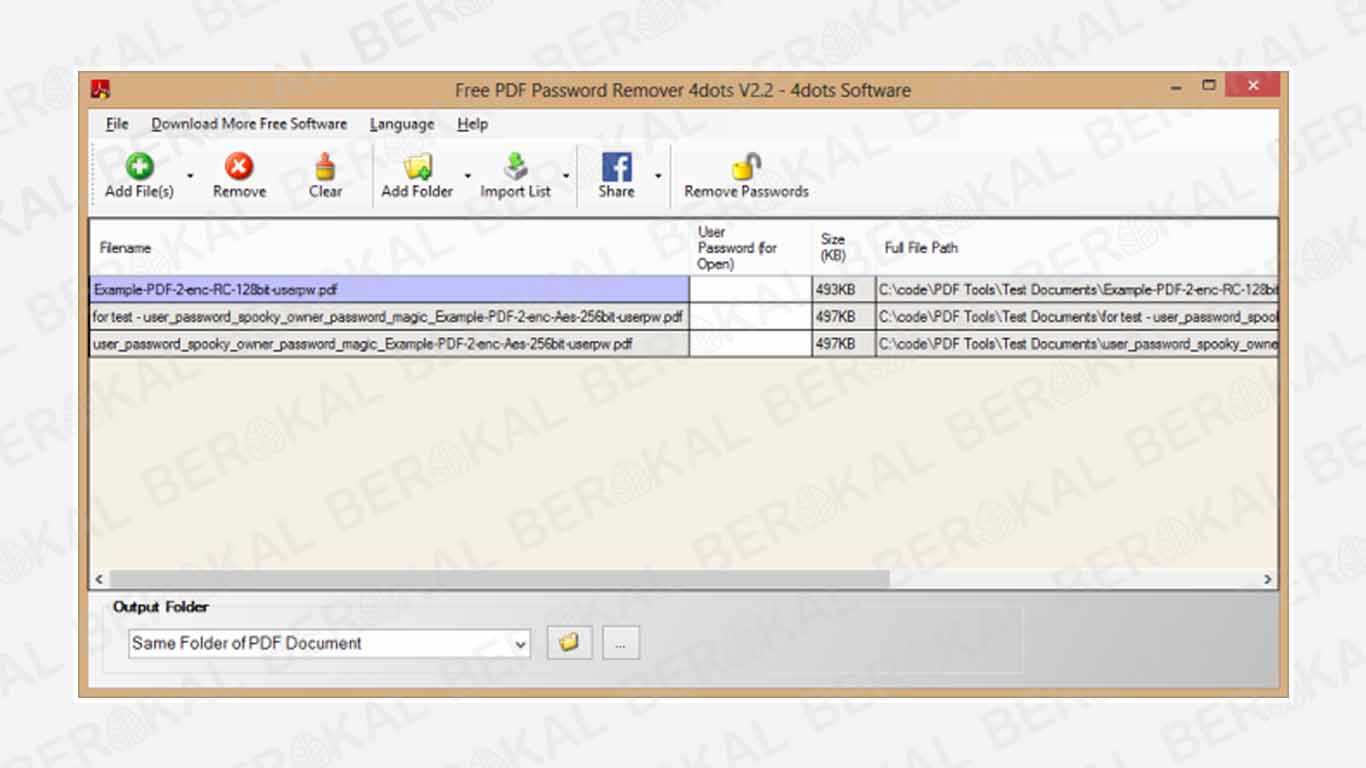This screenshot has width=1366, height=768.
Task: Click the red Remove icon
Action: (x=239, y=166)
